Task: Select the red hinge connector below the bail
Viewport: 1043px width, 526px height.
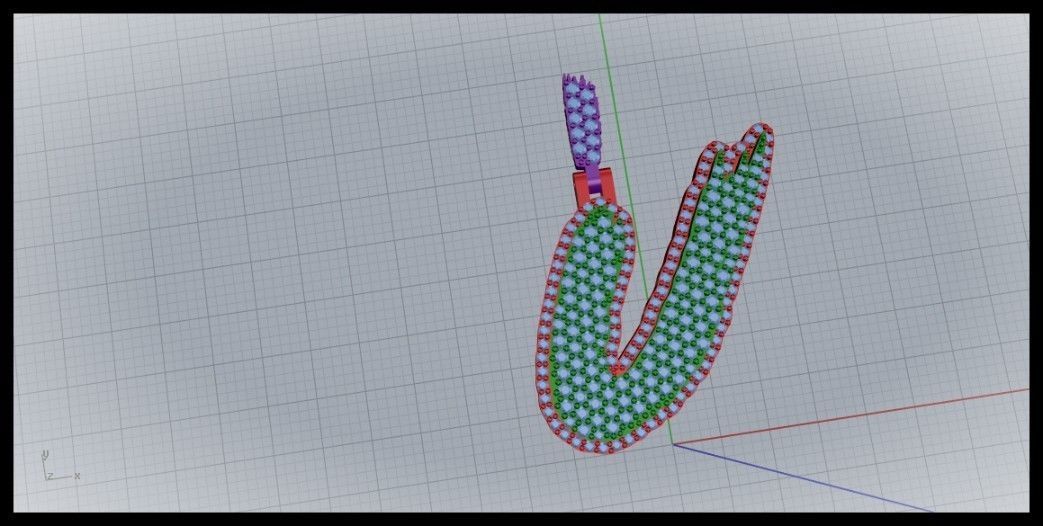Action: pyautogui.click(x=581, y=188)
